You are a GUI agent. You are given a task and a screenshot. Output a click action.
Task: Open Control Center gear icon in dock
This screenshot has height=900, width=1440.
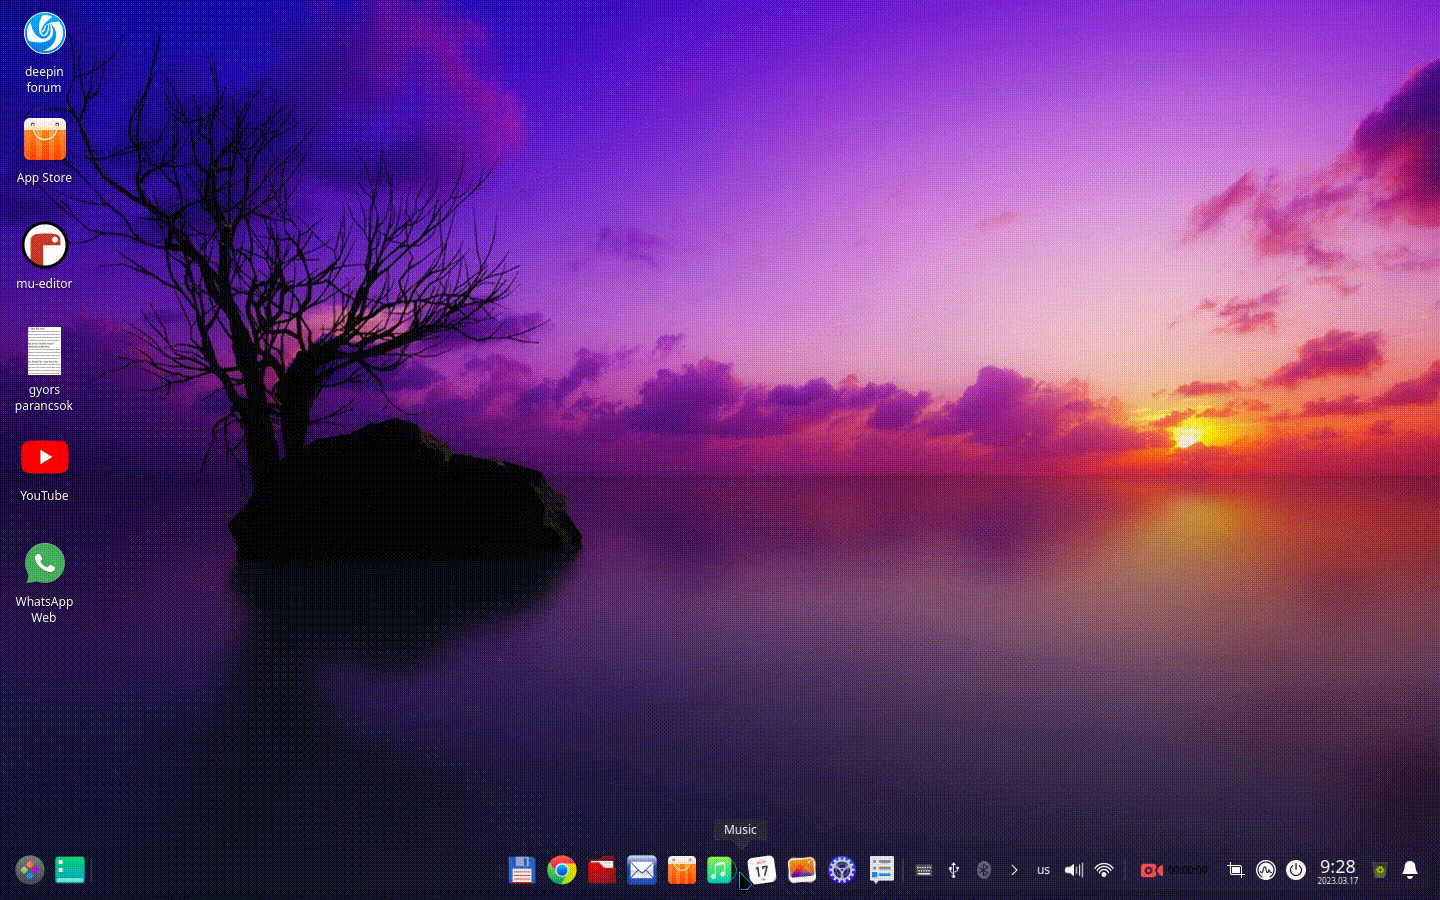pos(842,870)
